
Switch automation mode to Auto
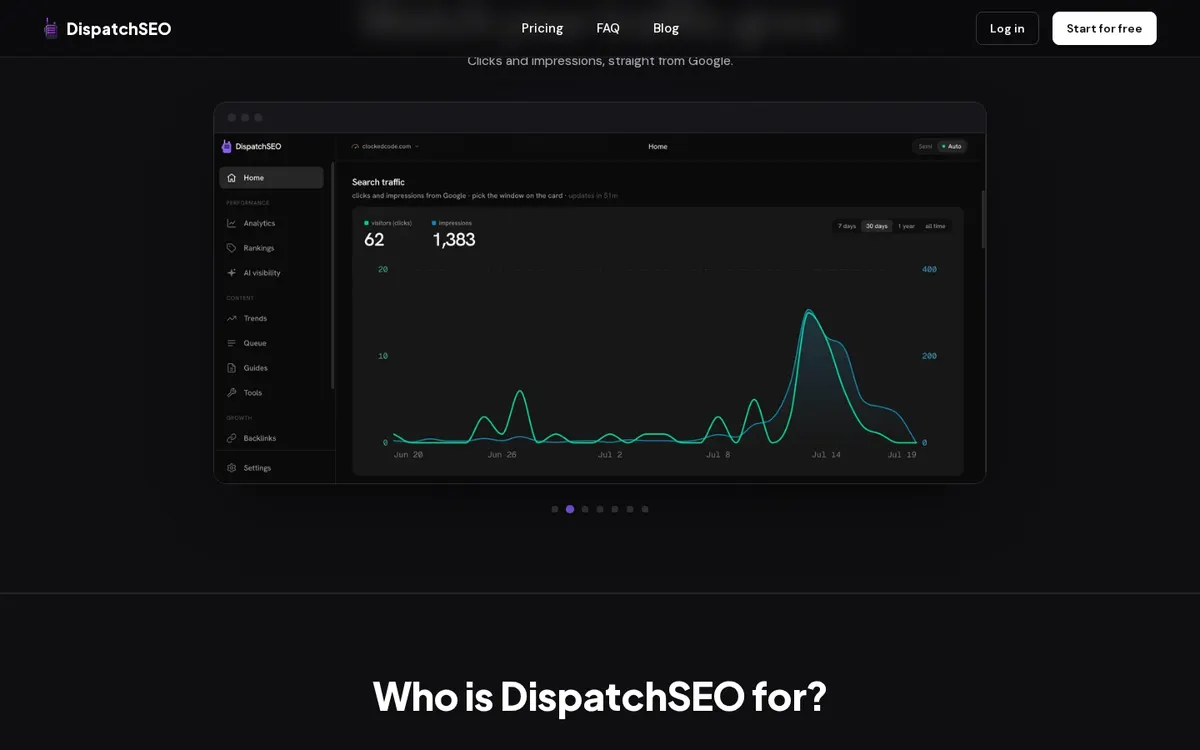pyautogui.click(x=951, y=146)
